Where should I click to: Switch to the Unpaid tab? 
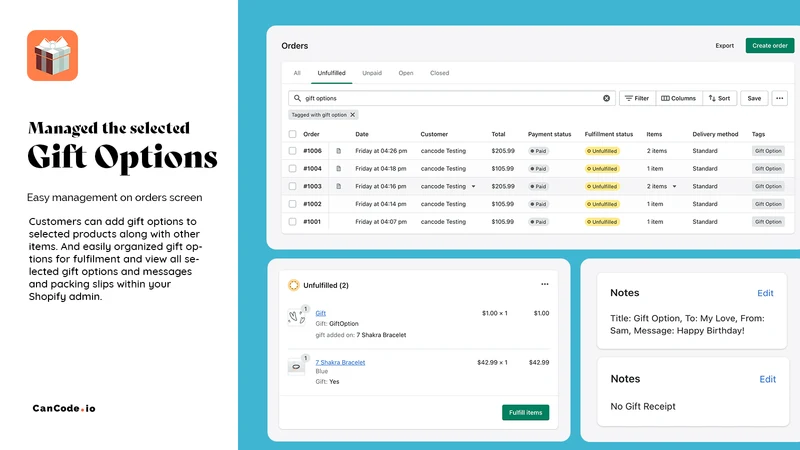(x=372, y=73)
